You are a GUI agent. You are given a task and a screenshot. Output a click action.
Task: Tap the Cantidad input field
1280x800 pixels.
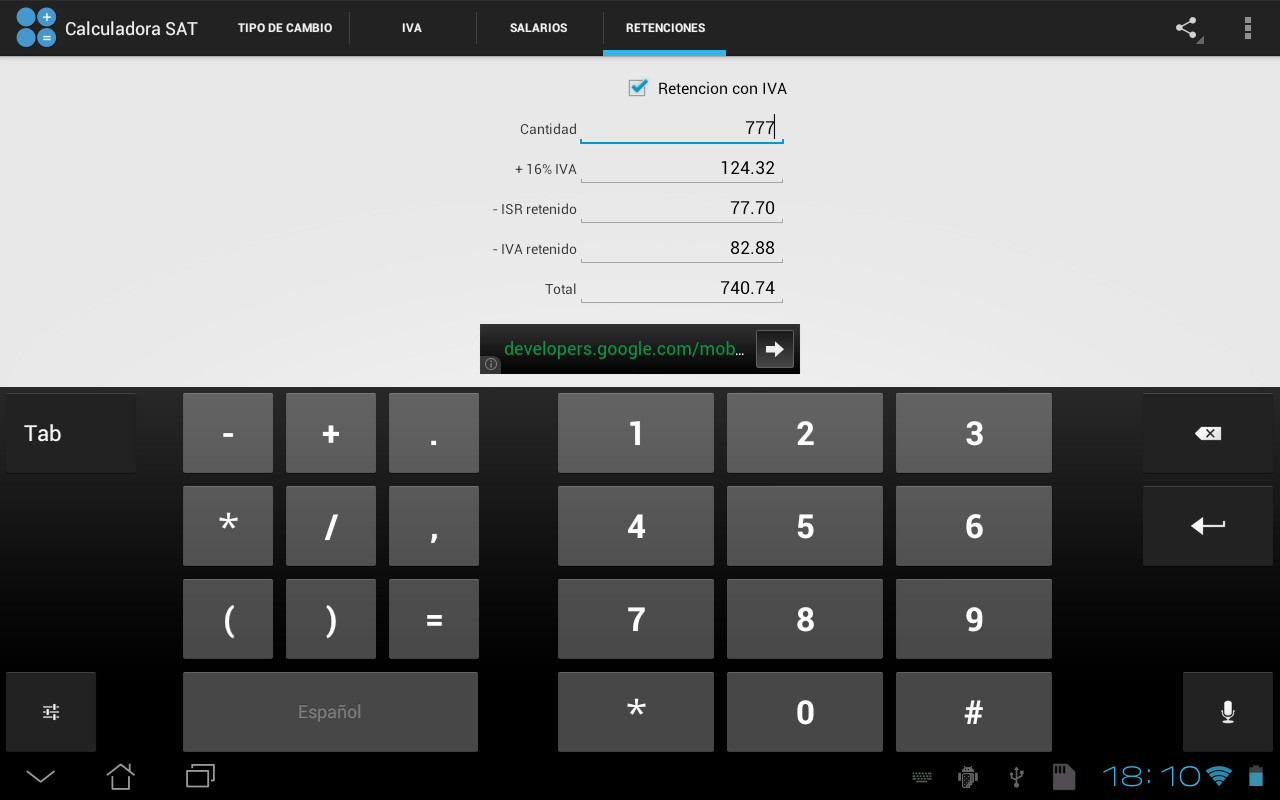[x=681, y=128]
